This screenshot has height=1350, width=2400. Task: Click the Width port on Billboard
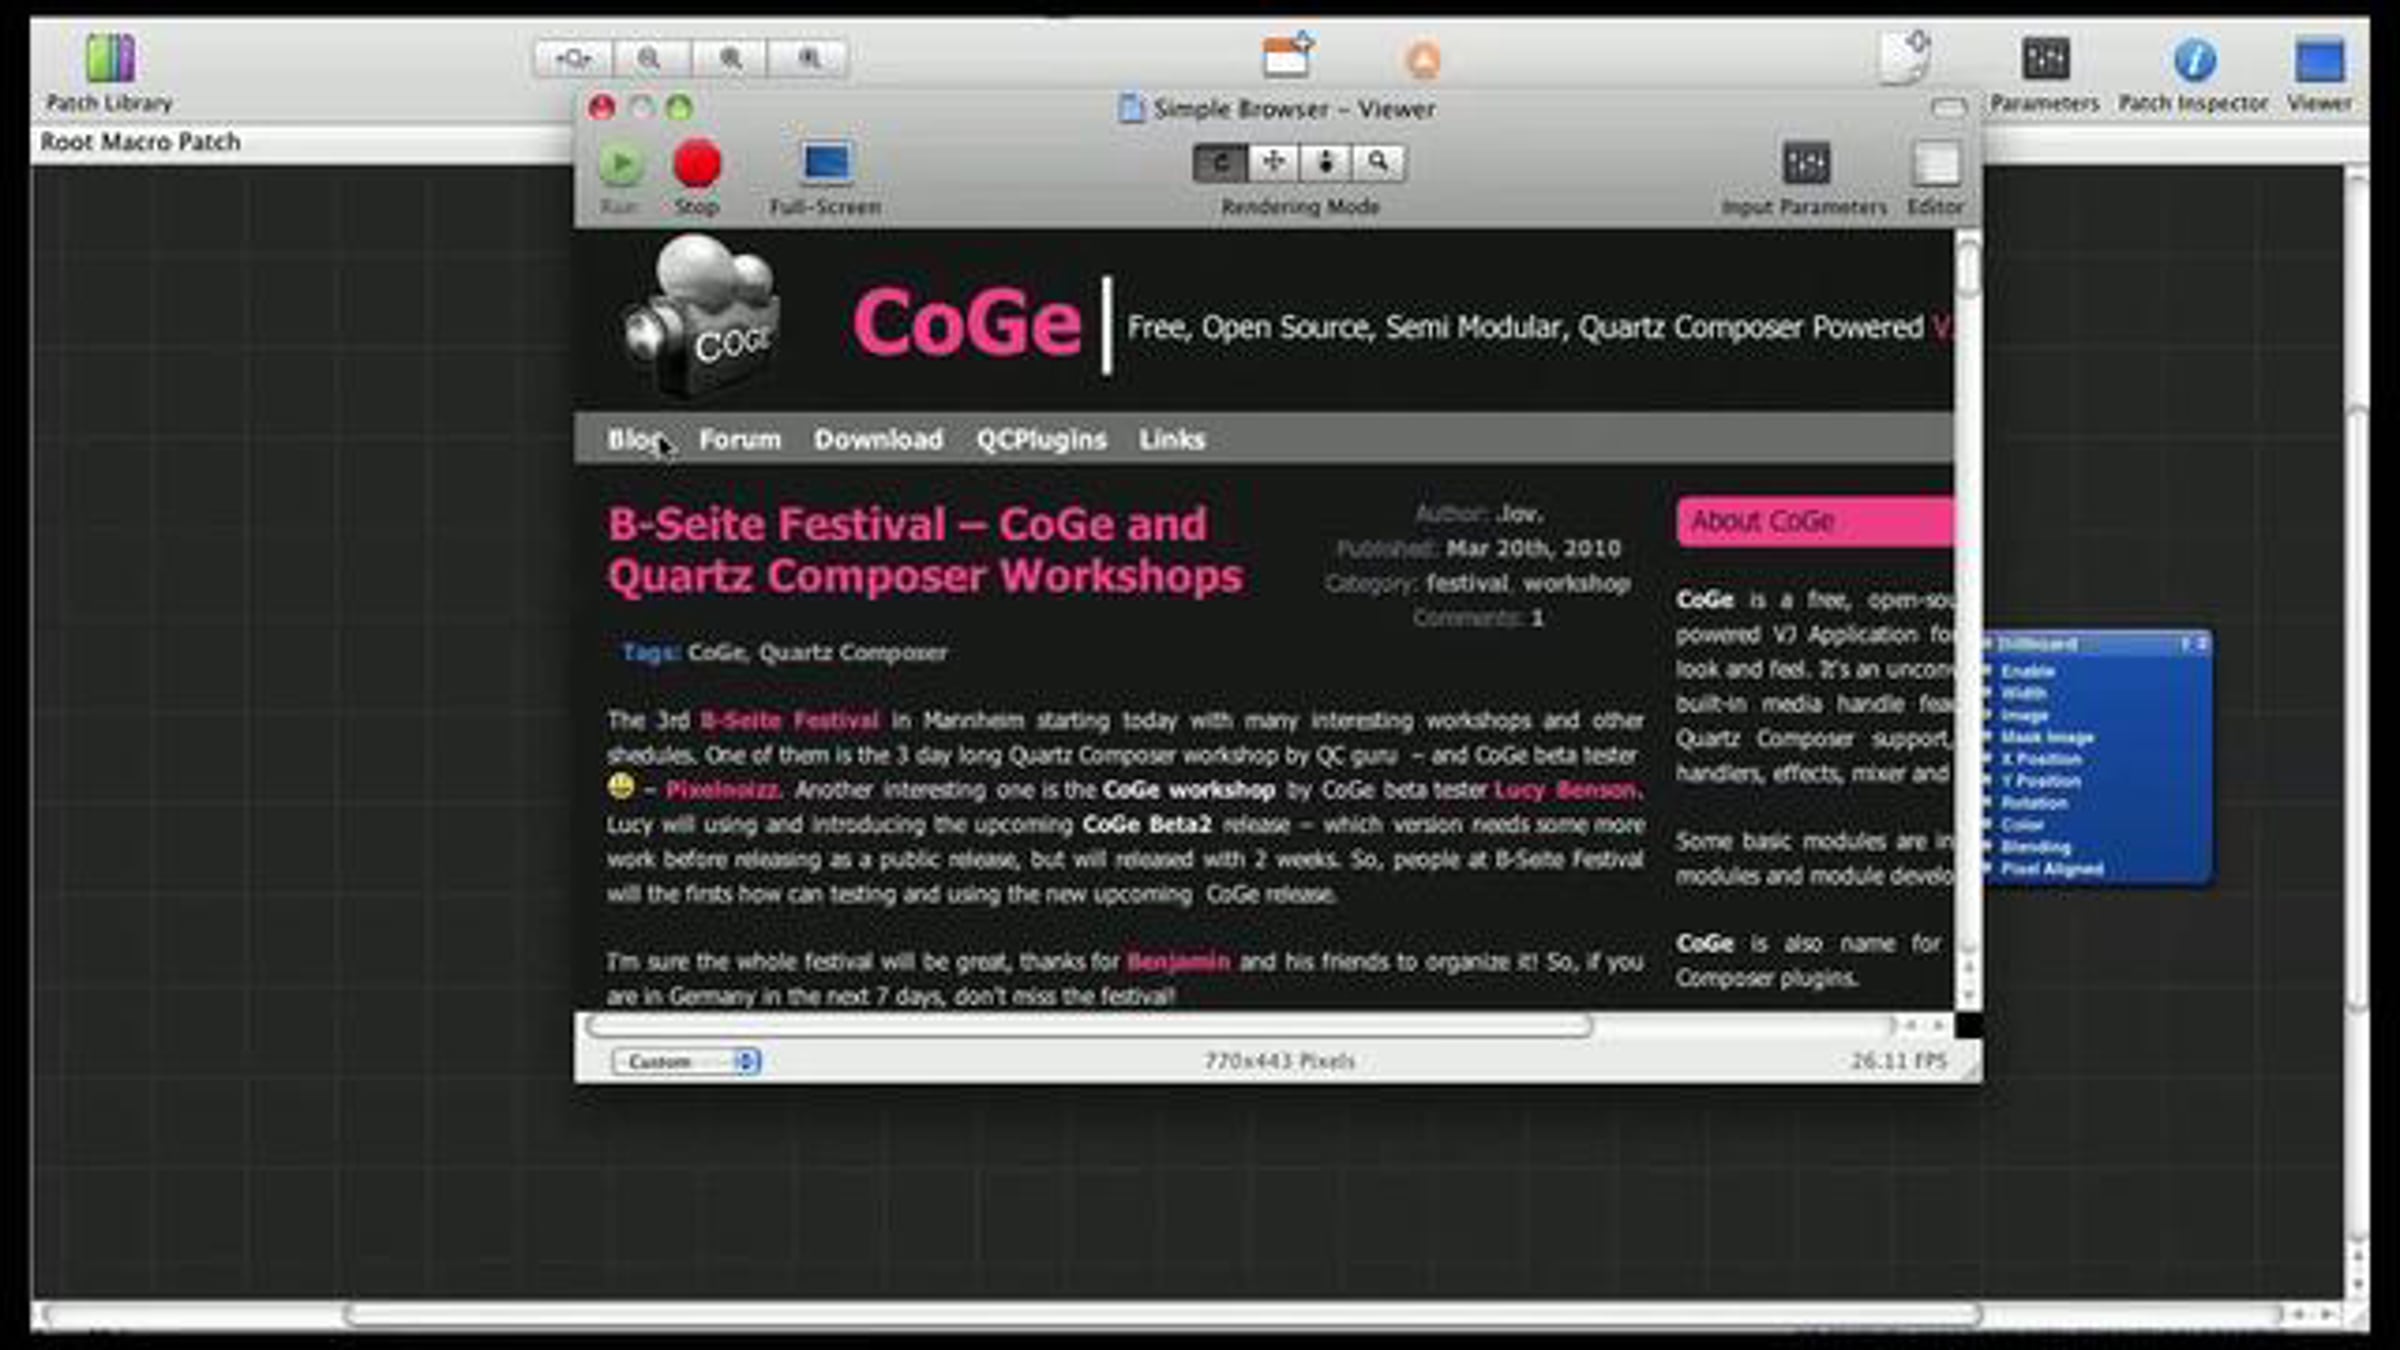click(2022, 693)
